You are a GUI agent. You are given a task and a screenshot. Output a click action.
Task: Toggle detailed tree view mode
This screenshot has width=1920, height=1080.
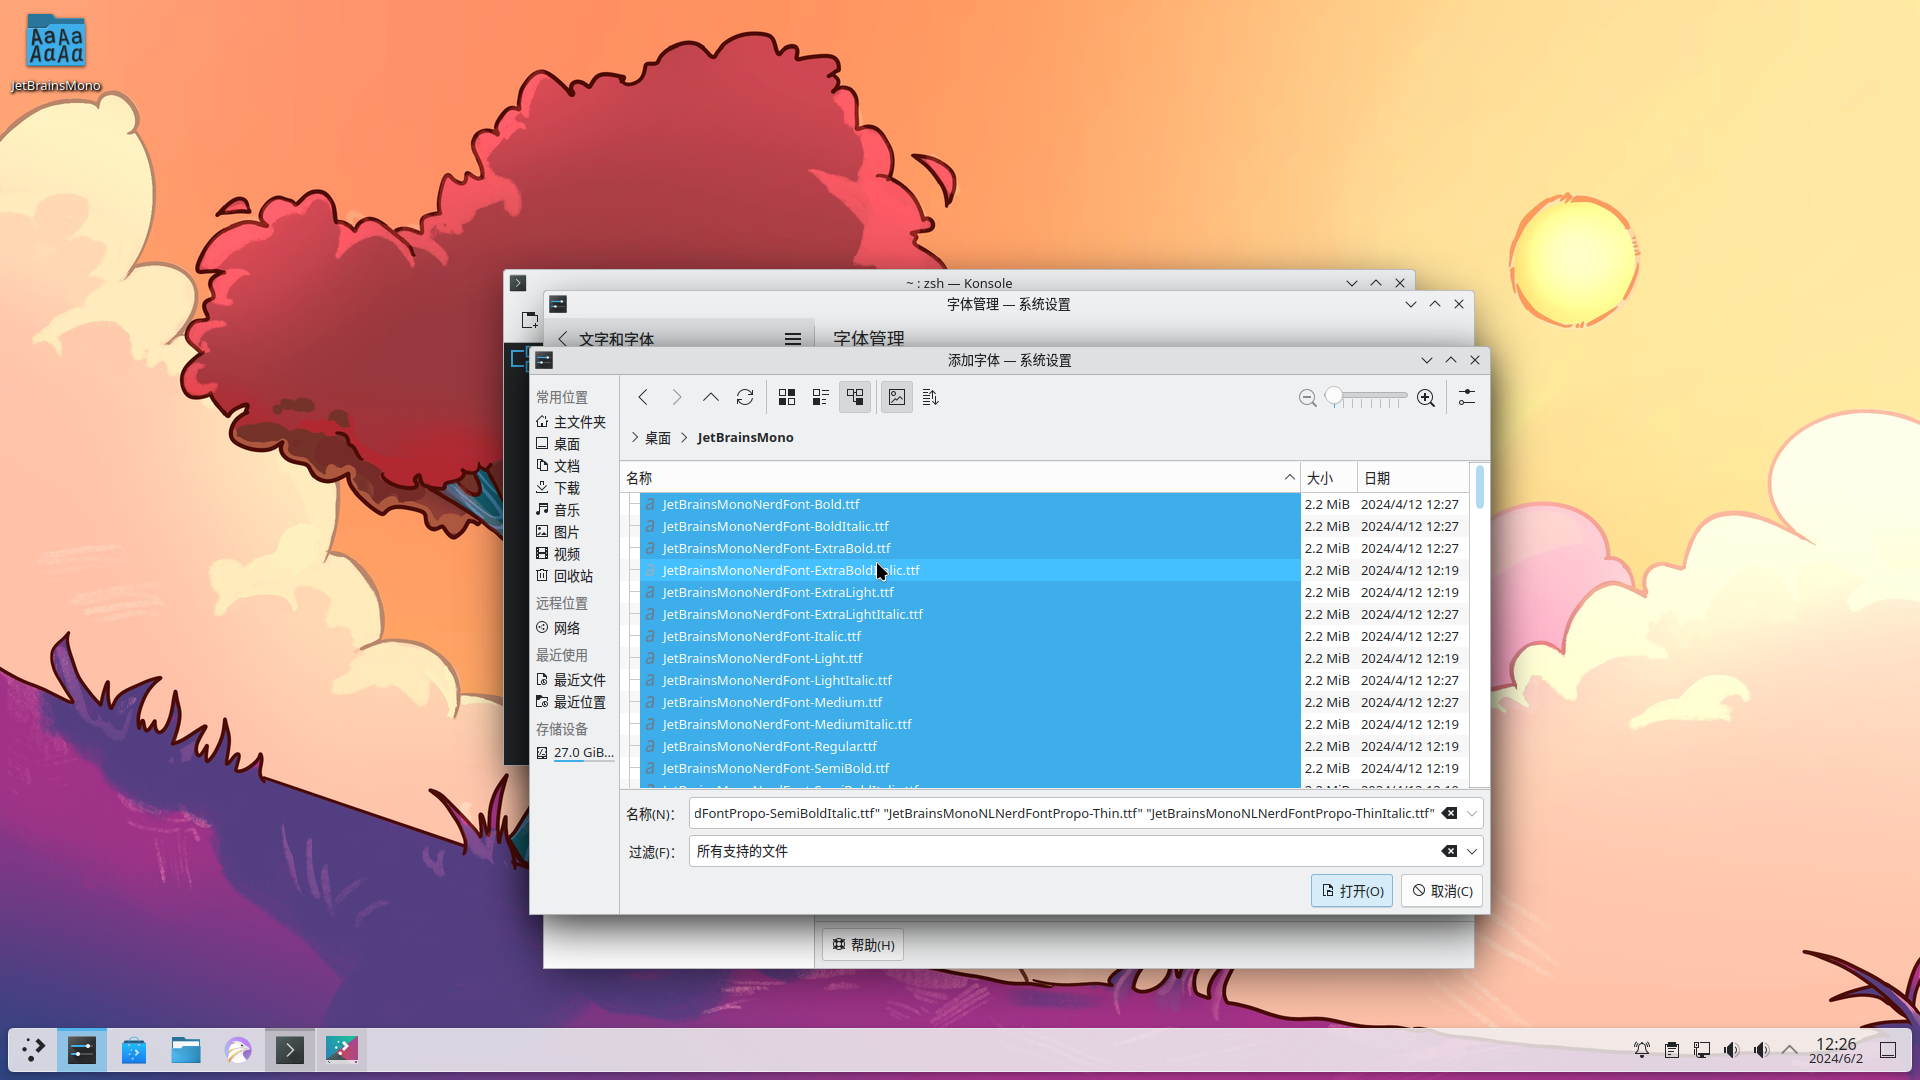click(855, 398)
